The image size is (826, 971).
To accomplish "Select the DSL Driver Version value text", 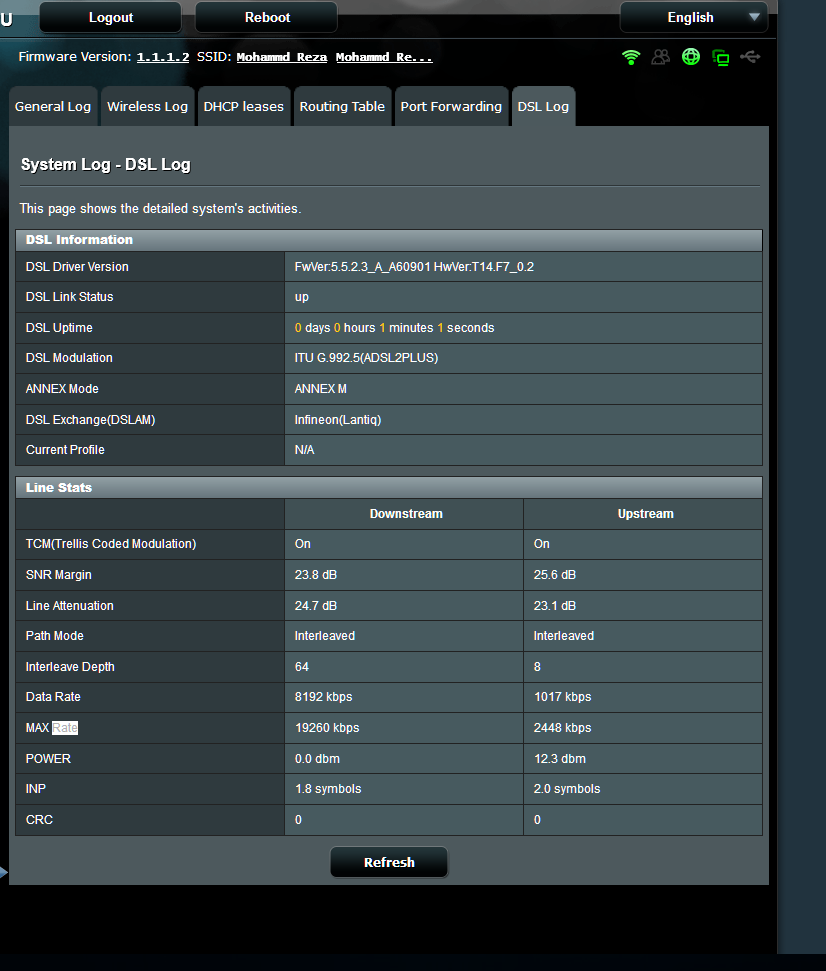I will [414, 267].
